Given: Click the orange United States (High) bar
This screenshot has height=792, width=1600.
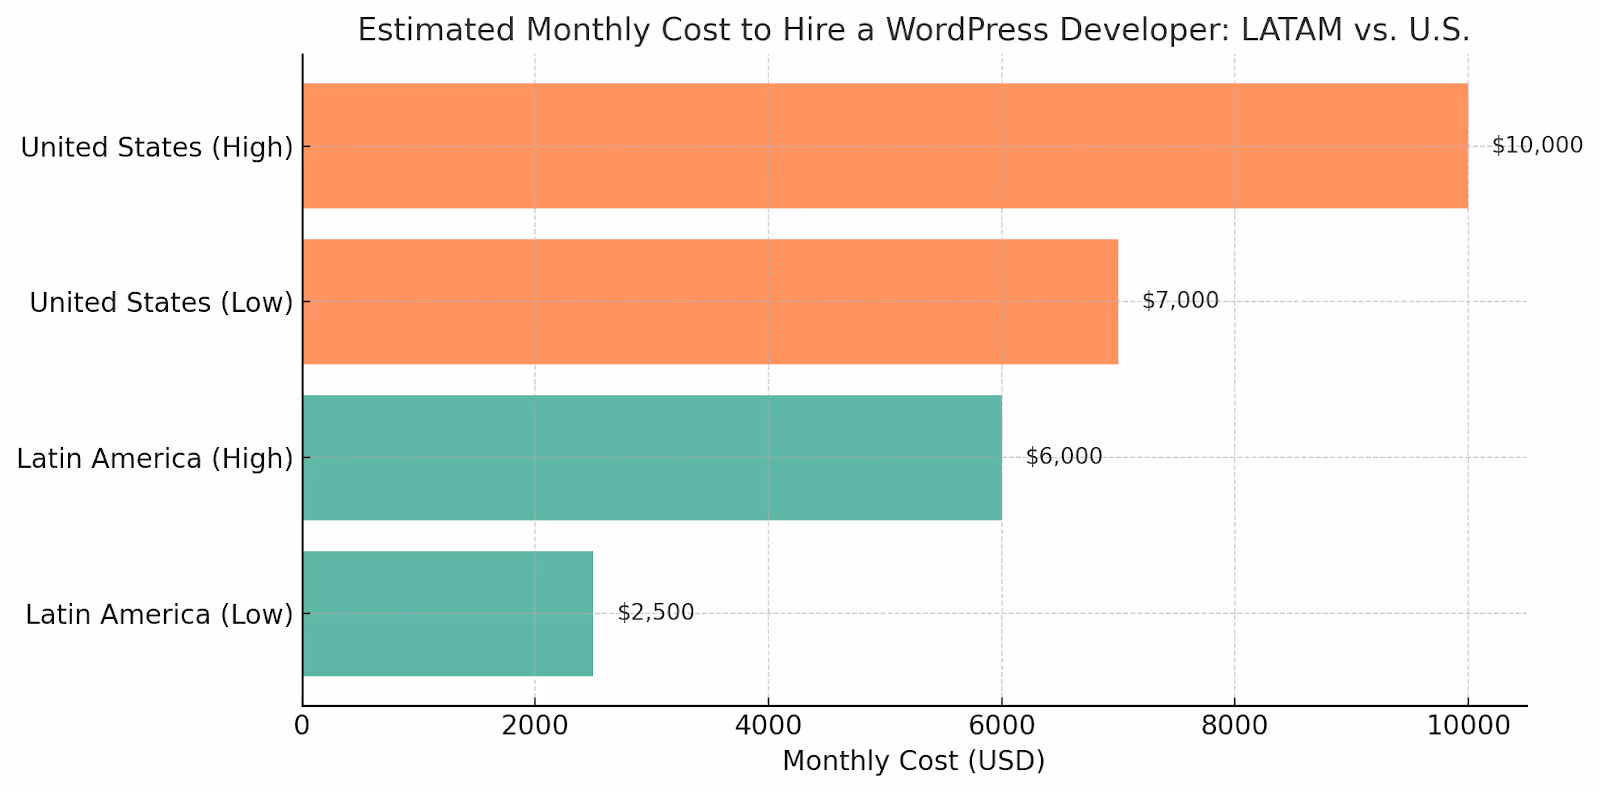Looking at the screenshot, I should [x=885, y=146].
